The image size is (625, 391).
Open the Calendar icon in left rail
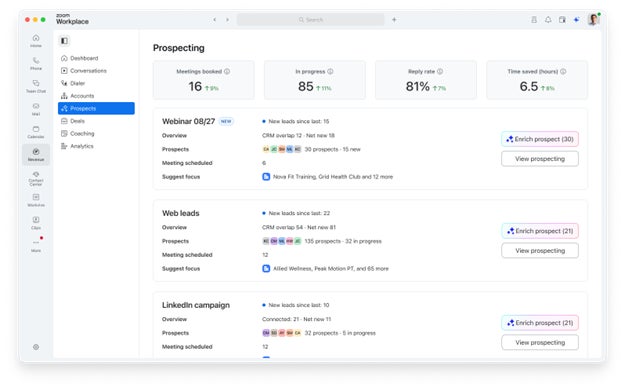[x=36, y=132]
